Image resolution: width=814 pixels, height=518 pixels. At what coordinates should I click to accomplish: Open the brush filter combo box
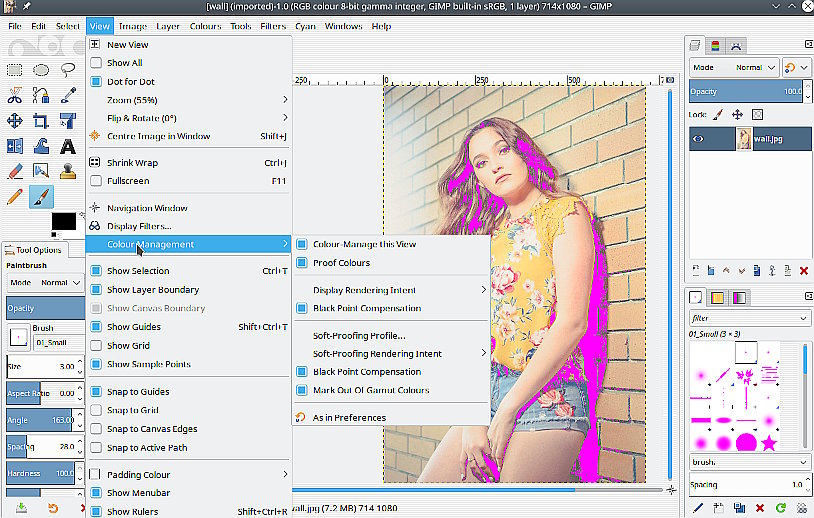748,318
